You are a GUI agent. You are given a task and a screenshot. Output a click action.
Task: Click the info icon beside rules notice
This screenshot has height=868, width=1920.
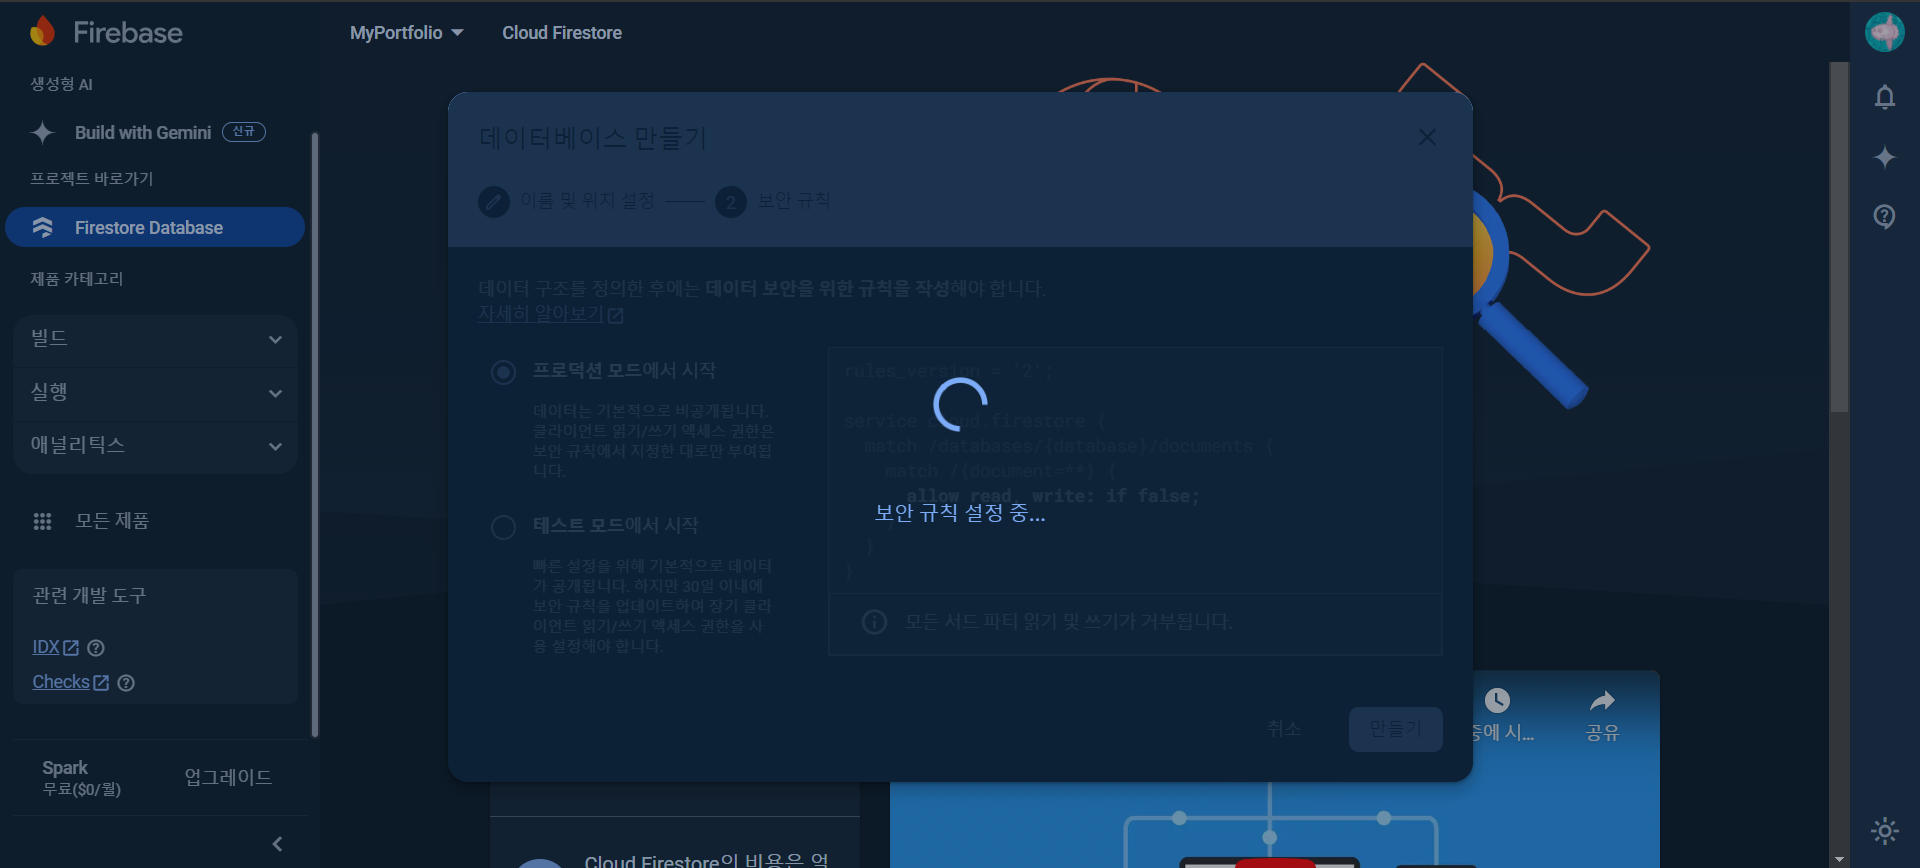[874, 622]
